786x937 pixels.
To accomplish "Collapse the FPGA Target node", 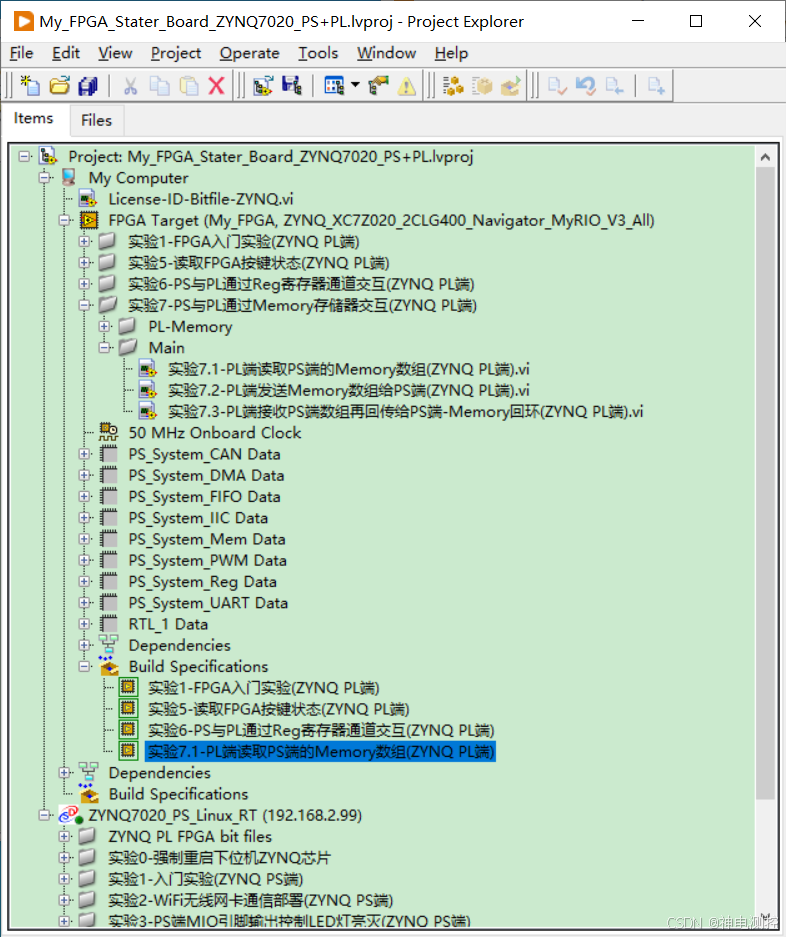I will pyautogui.click(x=65, y=221).
